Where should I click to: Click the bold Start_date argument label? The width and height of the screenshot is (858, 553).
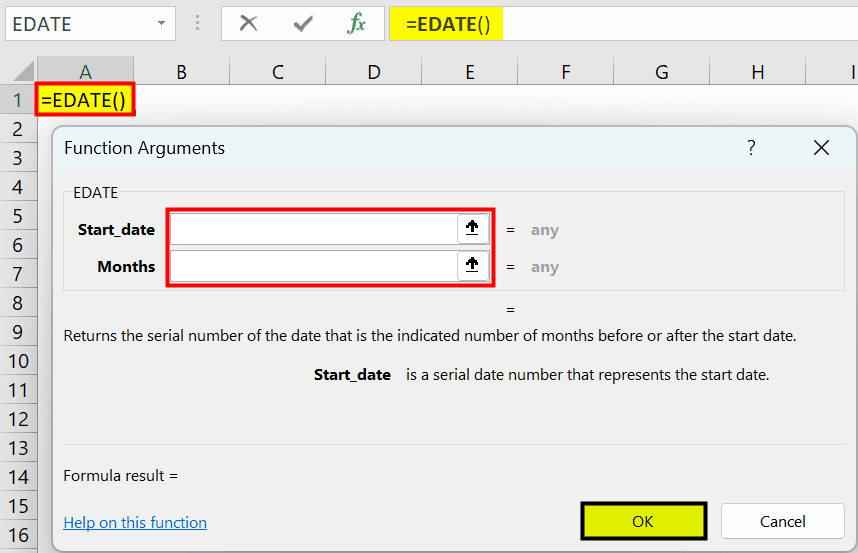116,230
